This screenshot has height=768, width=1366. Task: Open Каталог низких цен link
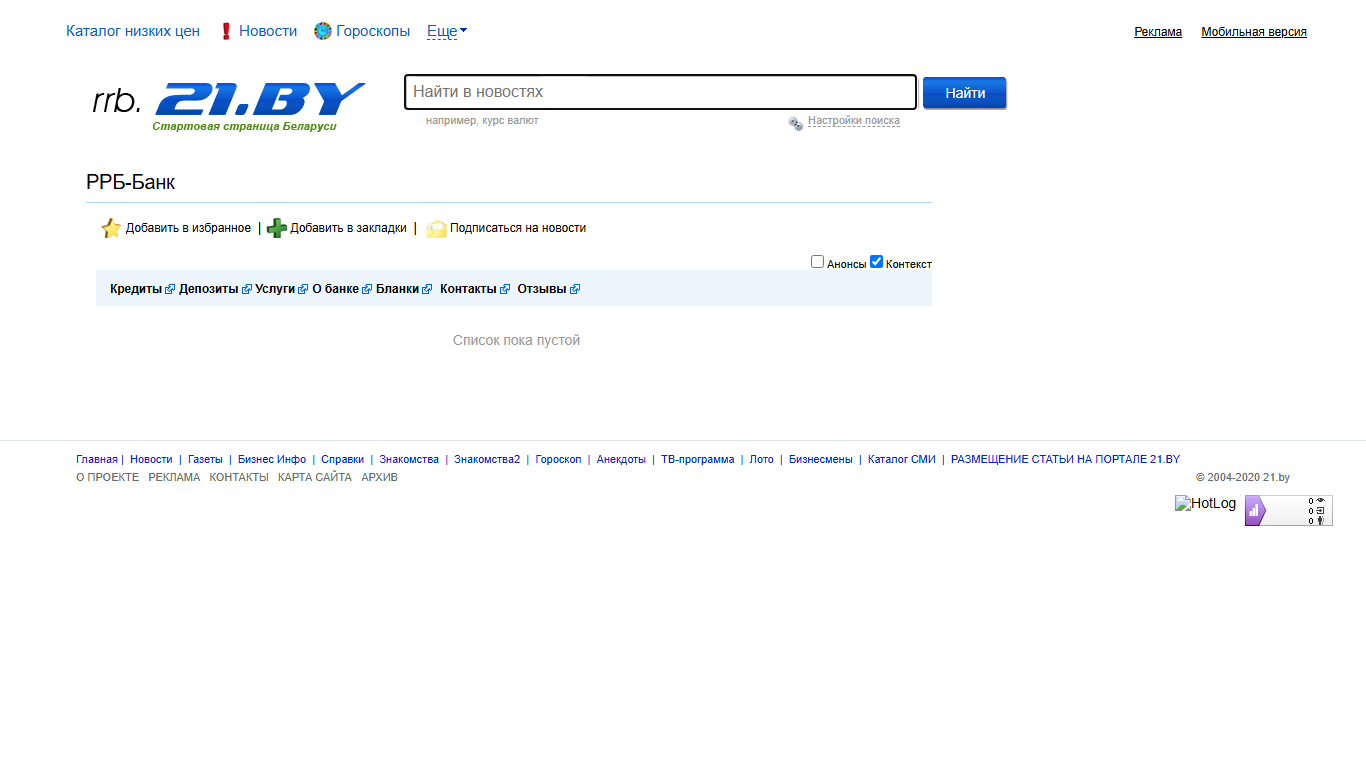click(x=133, y=31)
